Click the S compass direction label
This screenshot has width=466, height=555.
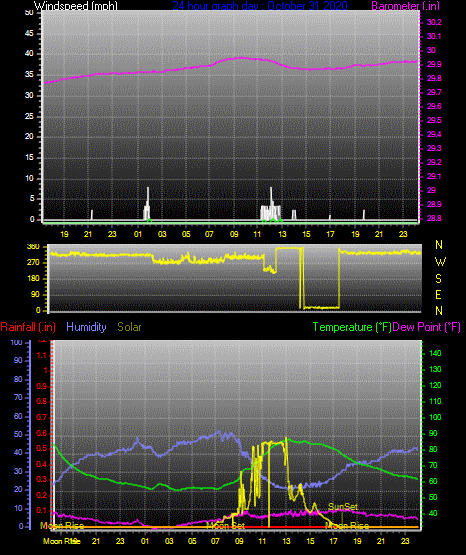point(438,279)
